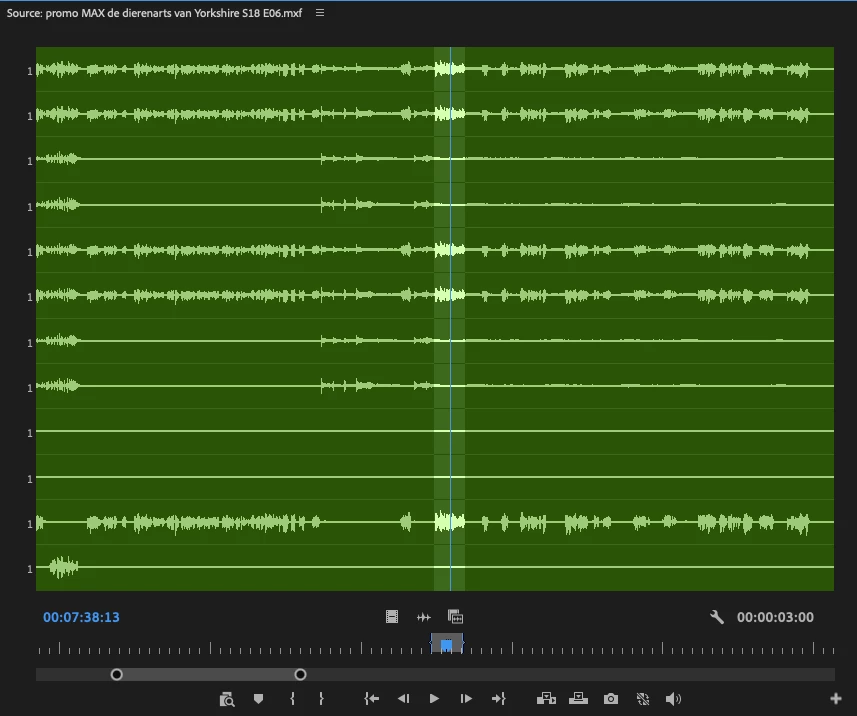Click the Mark In brace button

coord(293,699)
